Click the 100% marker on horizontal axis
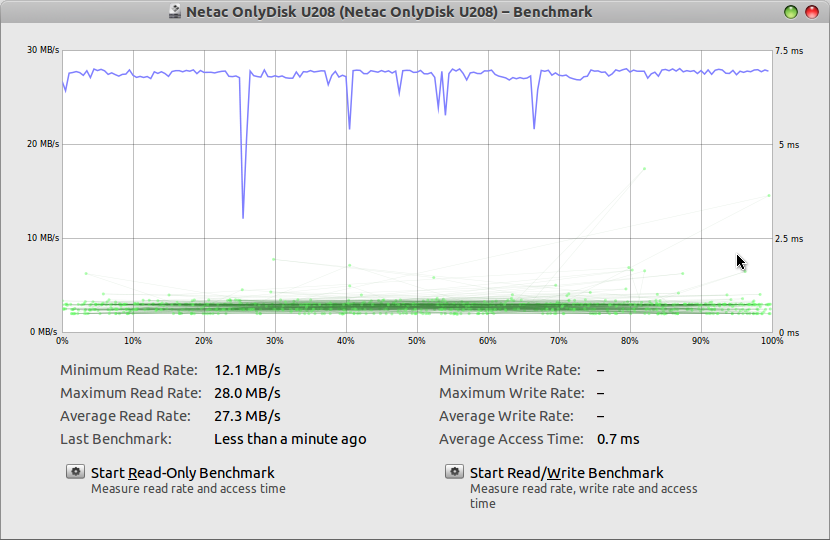The height and width of the screenshot is (540, 830). [770, 341]
